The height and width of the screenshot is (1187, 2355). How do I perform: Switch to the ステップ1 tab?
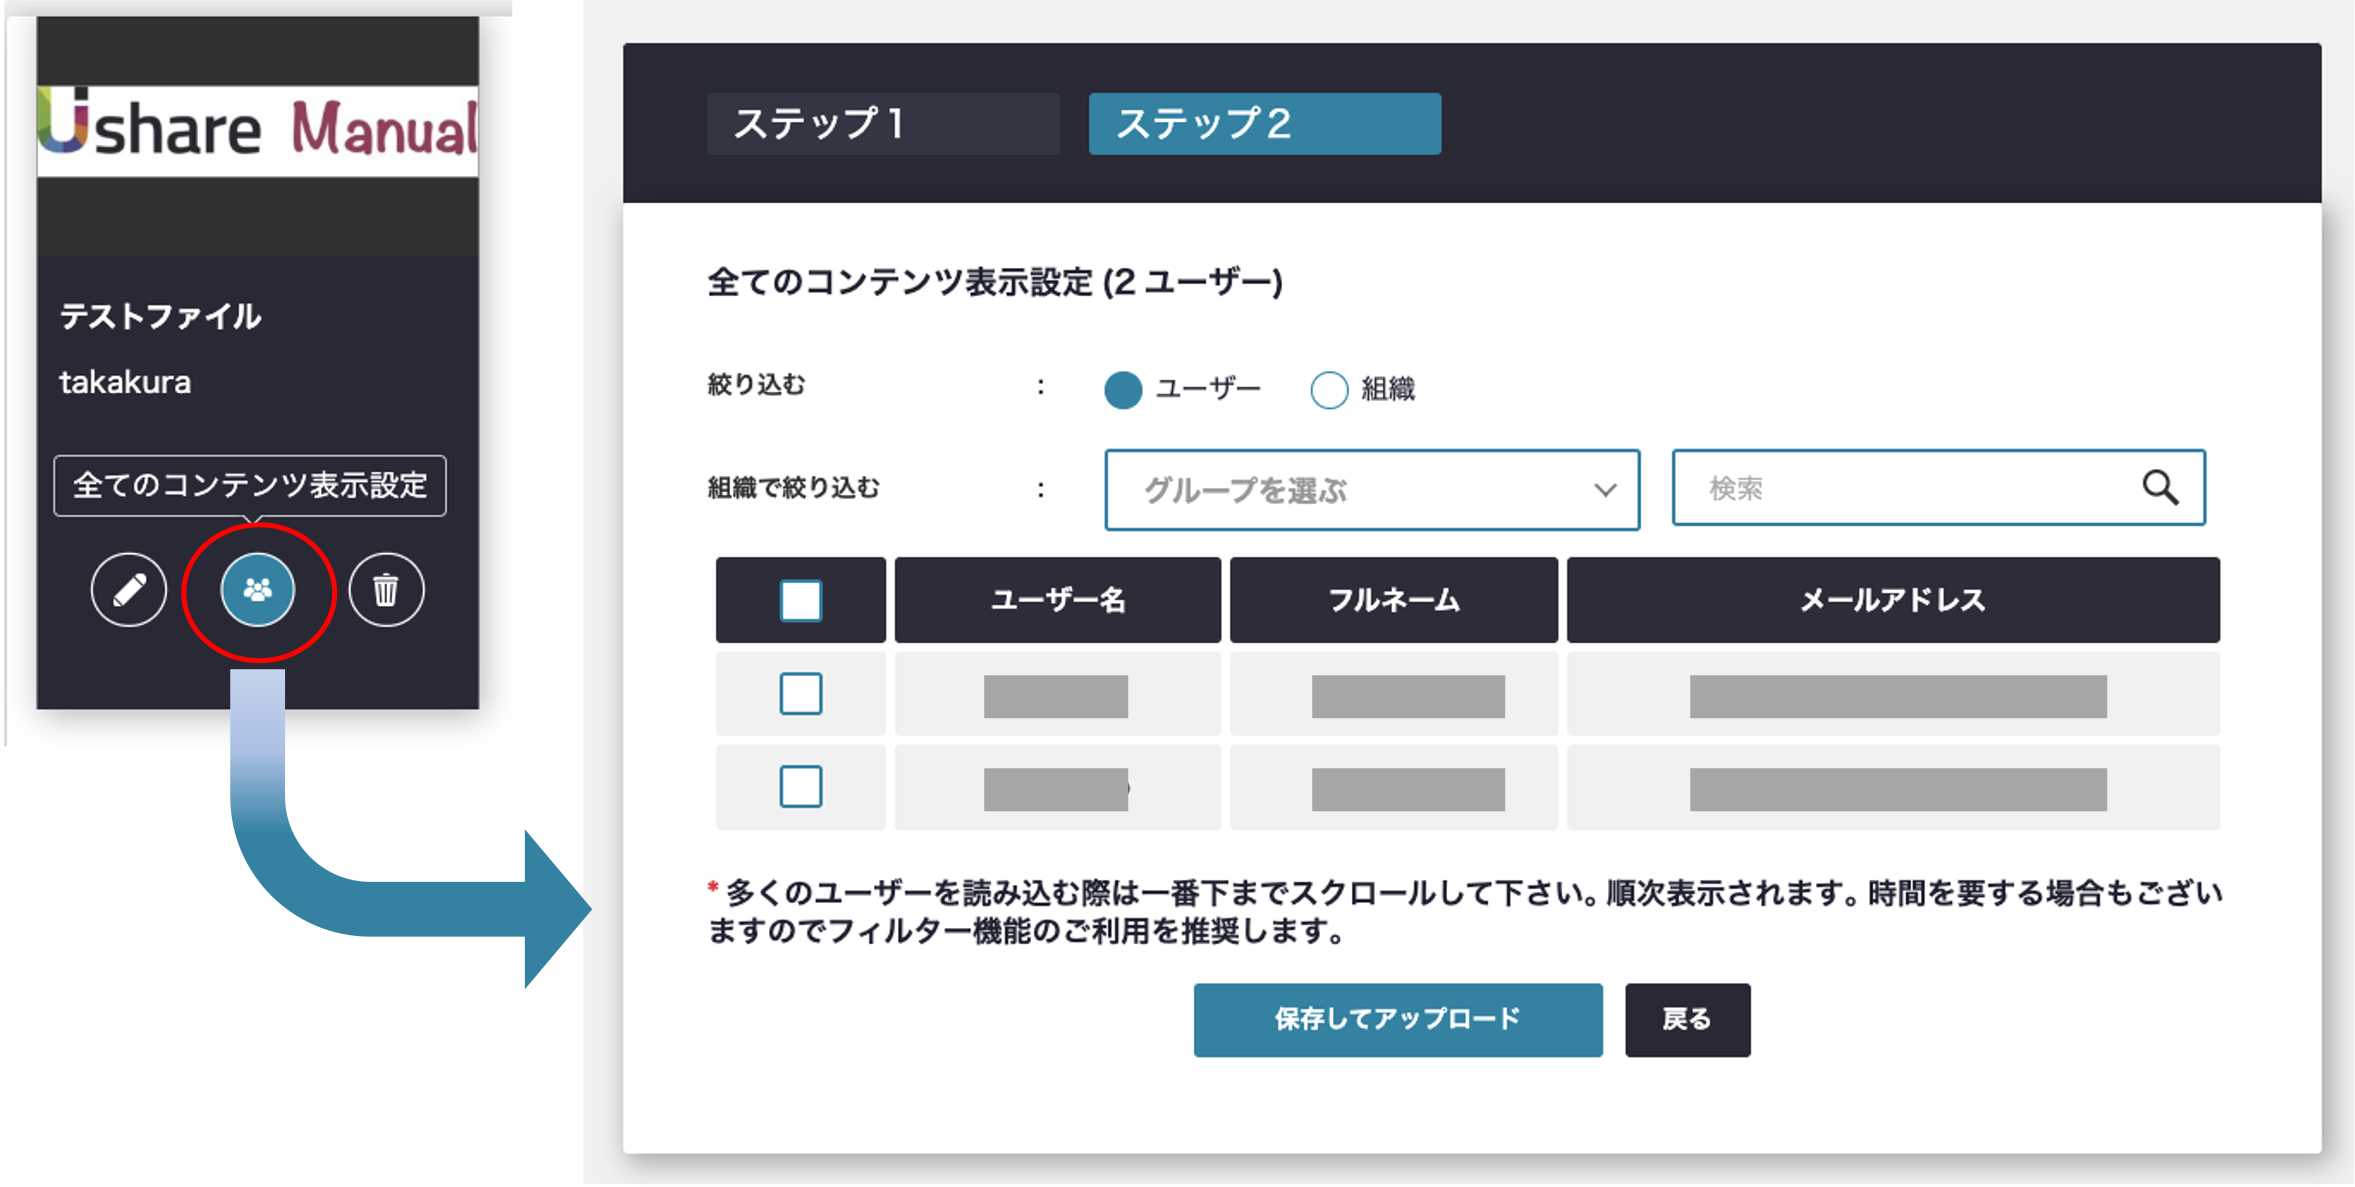(883, 124)
